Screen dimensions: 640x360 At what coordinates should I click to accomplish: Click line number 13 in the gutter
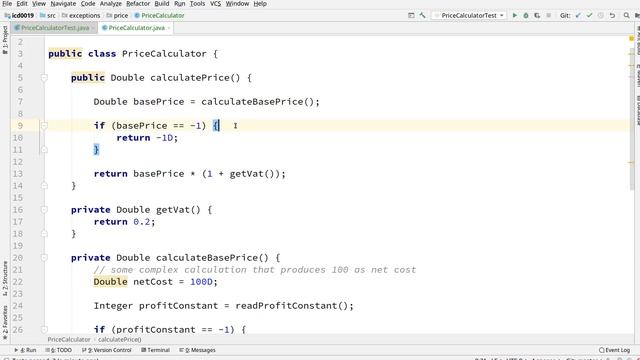[18, 174]
